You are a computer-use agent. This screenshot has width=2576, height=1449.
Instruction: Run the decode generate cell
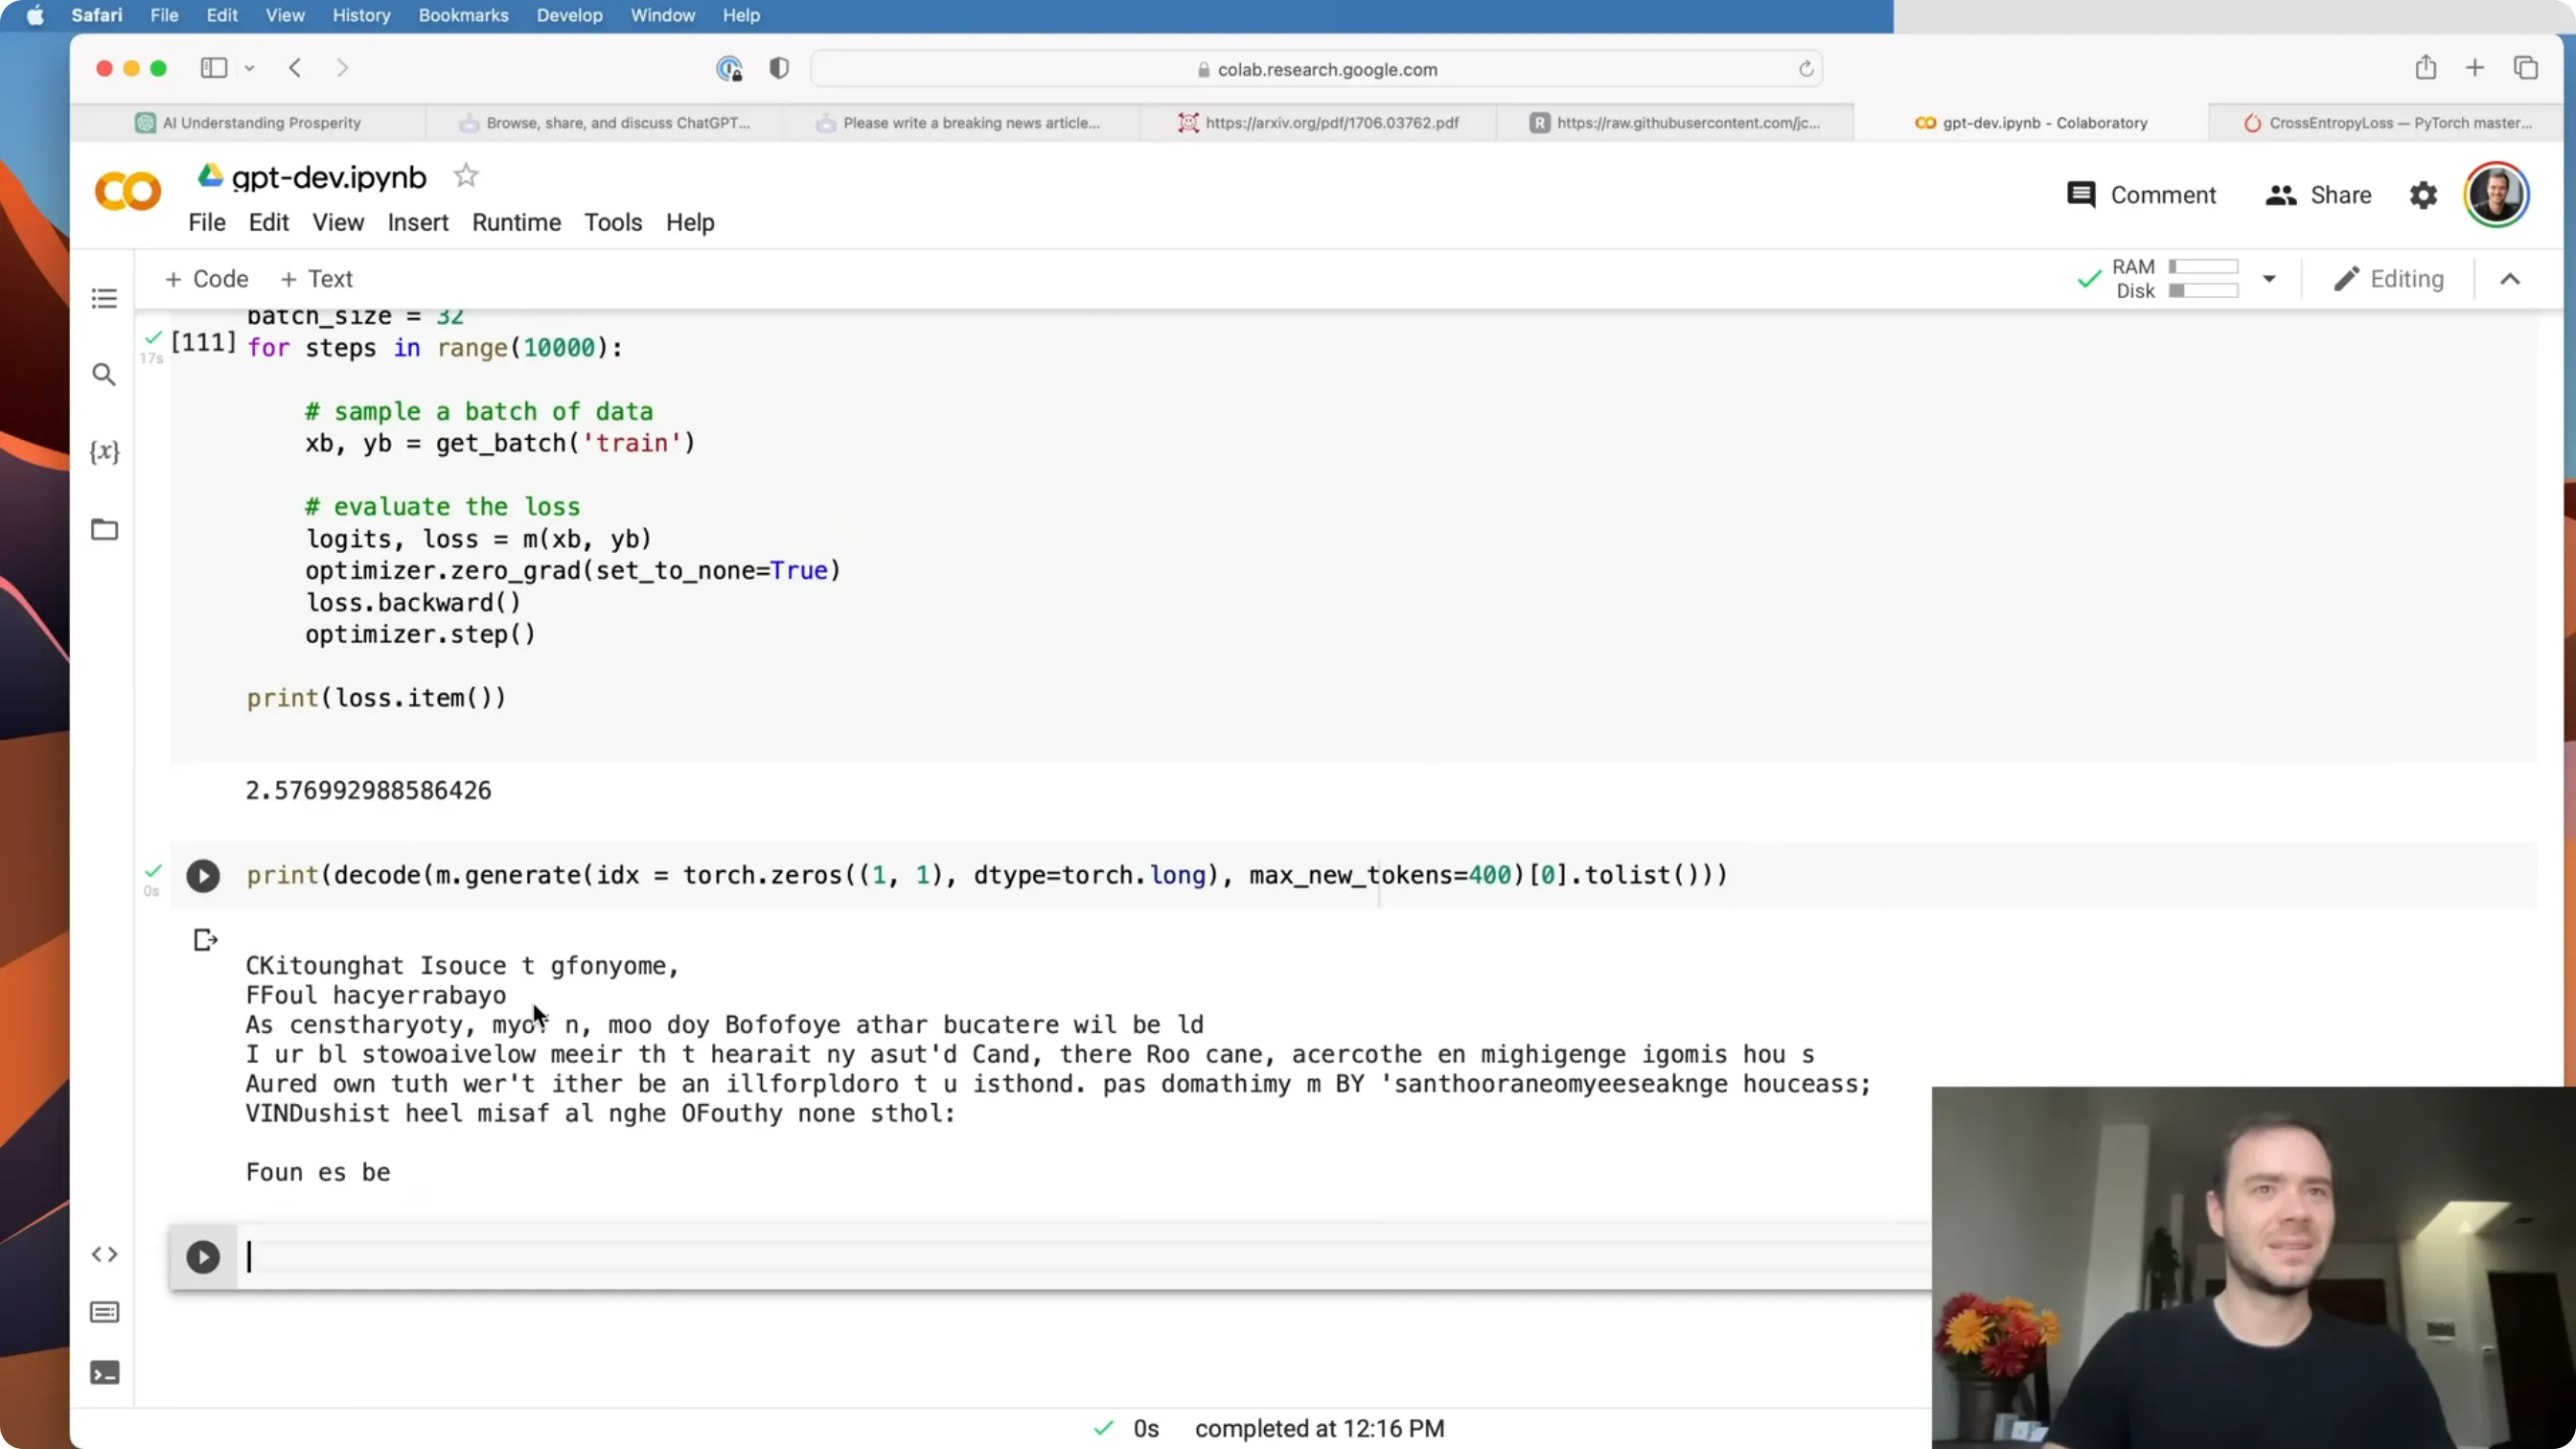(x=203, y=876)
